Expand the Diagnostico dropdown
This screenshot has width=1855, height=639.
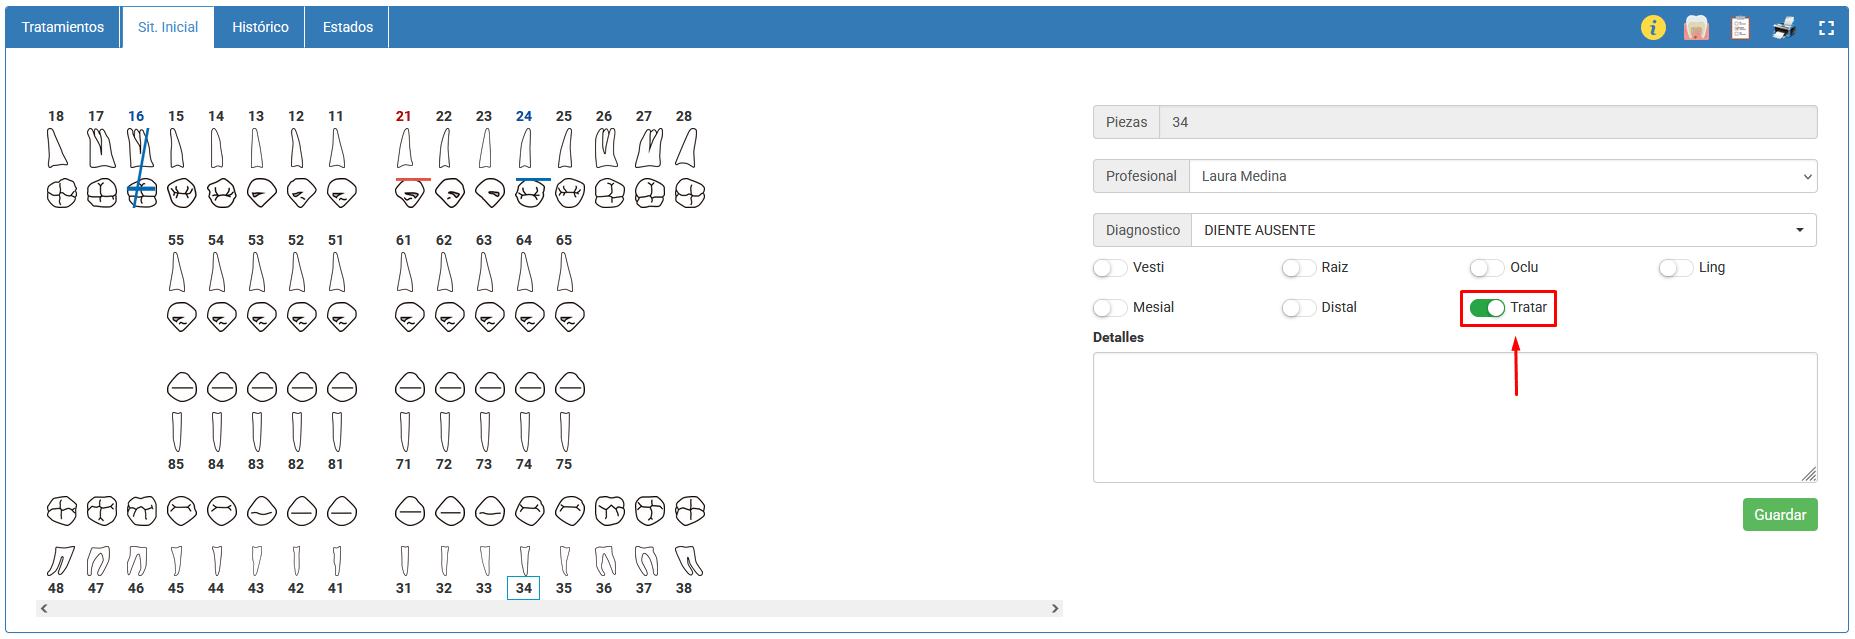point(1503,230)
